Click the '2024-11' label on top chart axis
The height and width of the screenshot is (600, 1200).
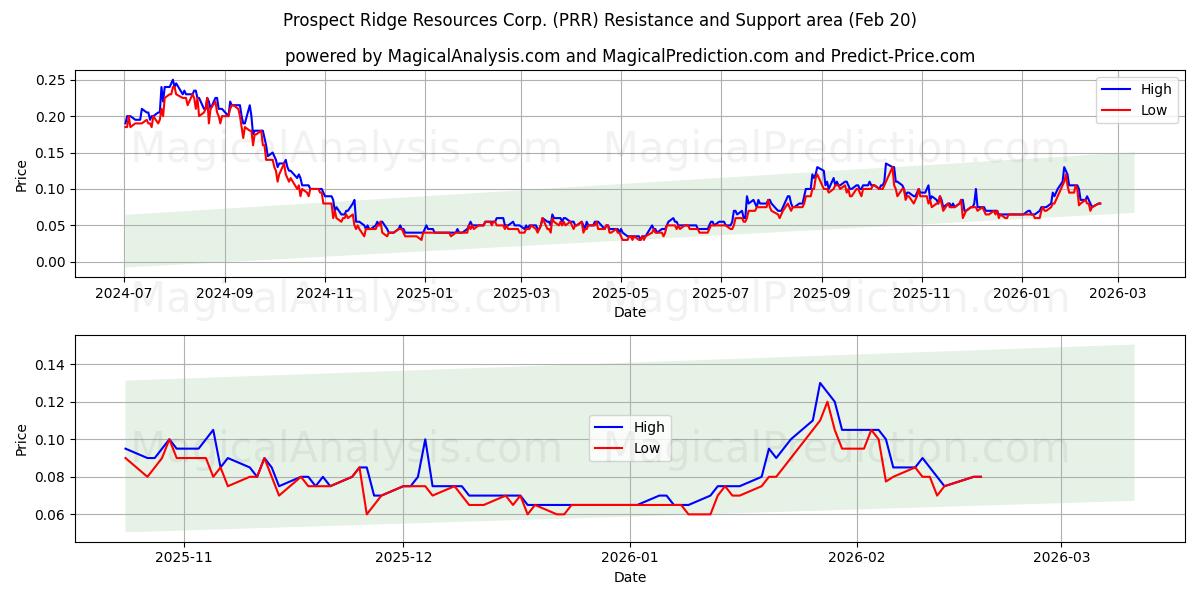click(324, 295)
